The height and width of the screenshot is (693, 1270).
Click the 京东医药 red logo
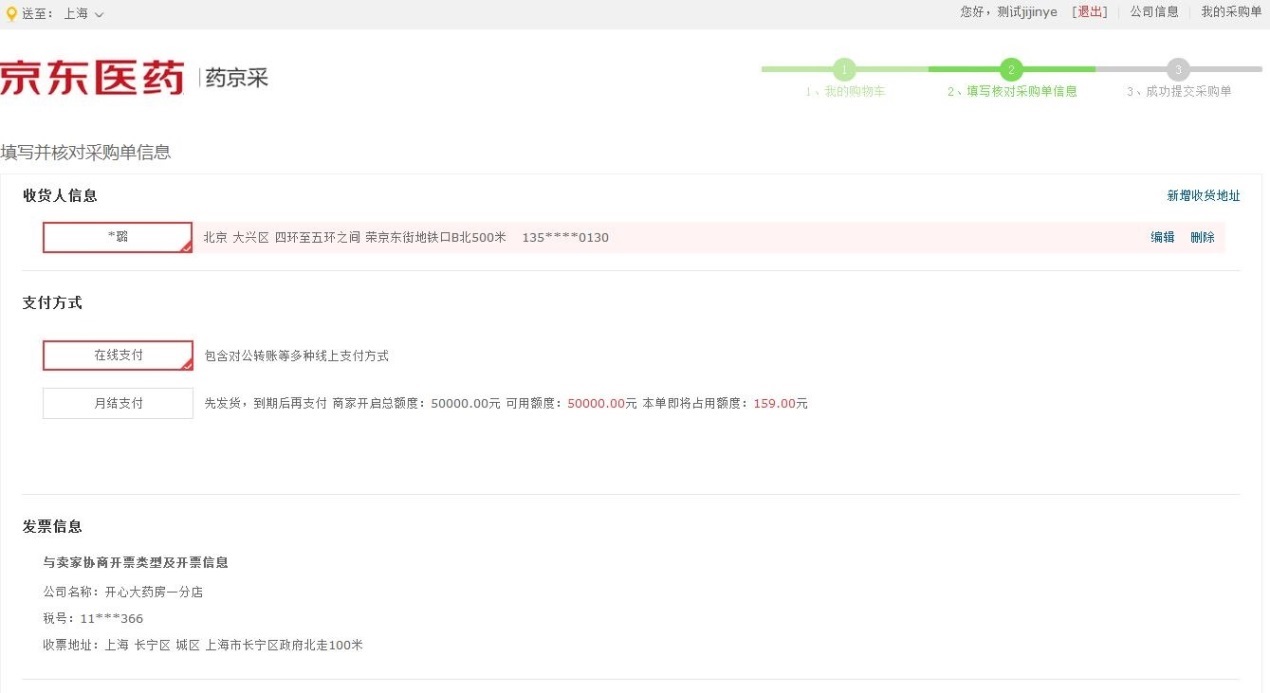coord(92,78)
